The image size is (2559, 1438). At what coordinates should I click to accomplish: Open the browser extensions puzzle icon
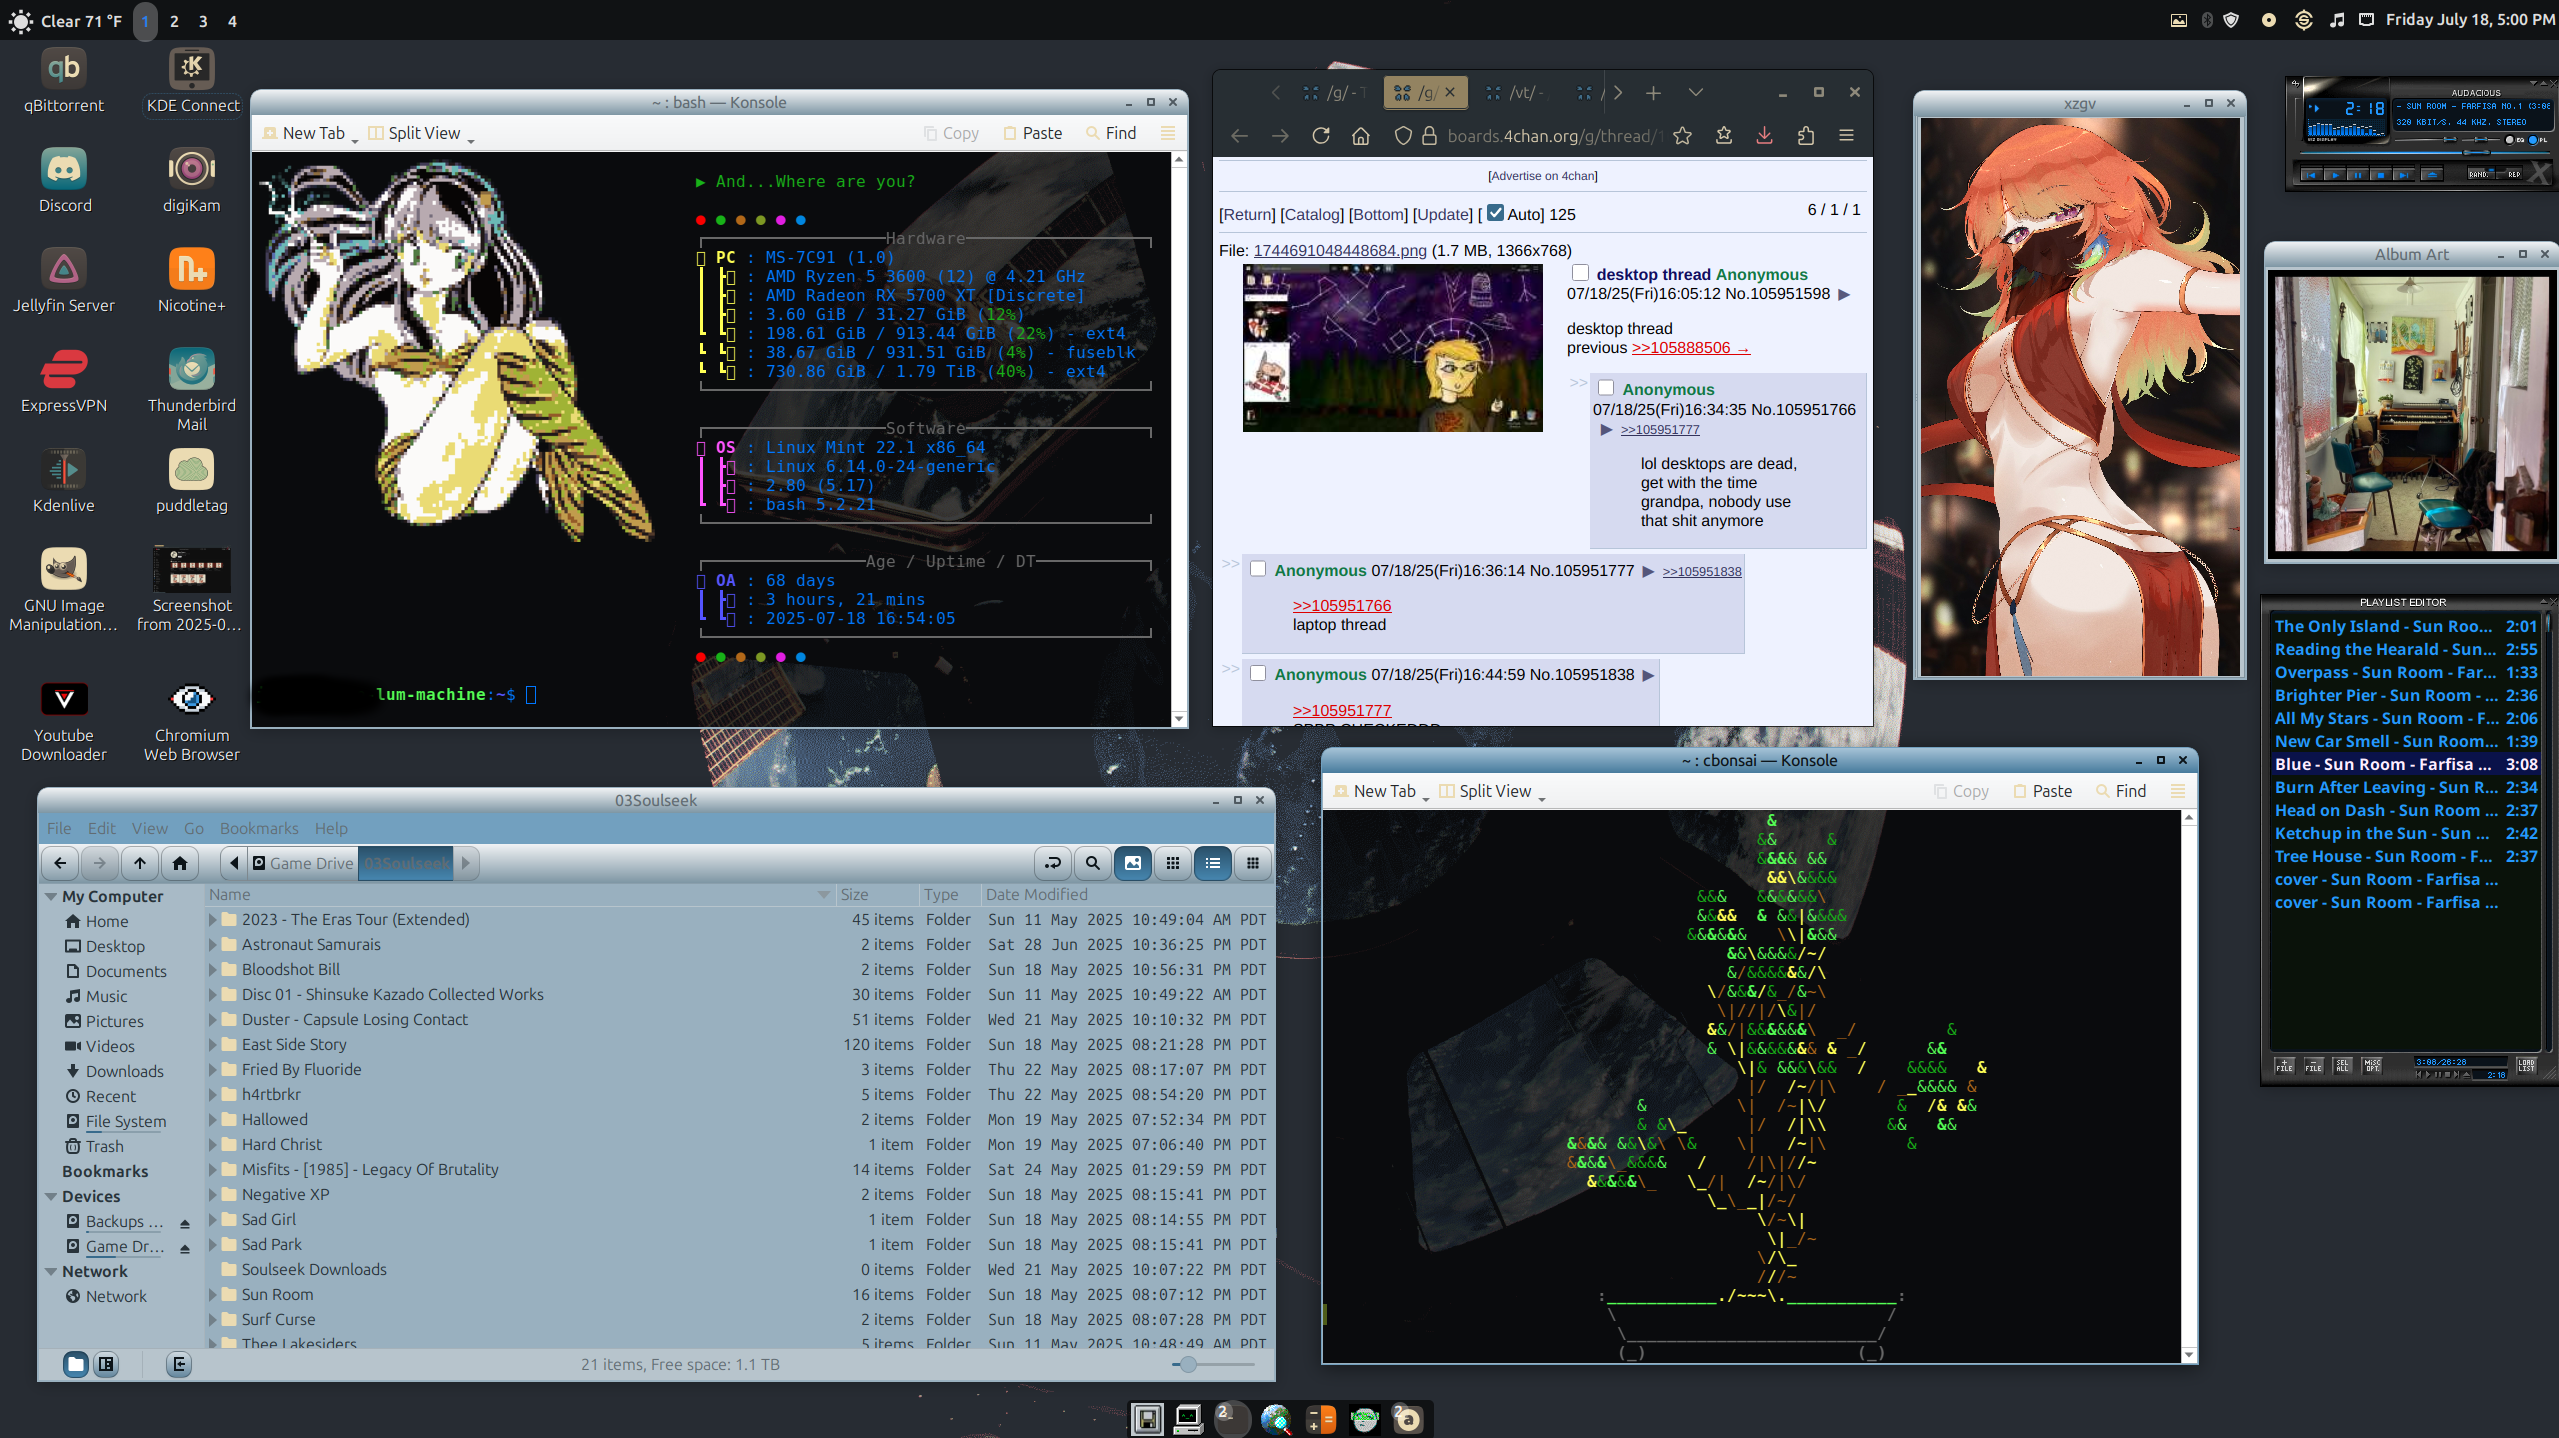pos(1806,136)
